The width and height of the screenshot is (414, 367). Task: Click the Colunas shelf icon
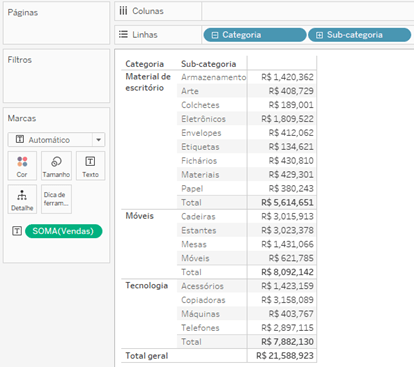pyautogui.click(x=123, y=11)
